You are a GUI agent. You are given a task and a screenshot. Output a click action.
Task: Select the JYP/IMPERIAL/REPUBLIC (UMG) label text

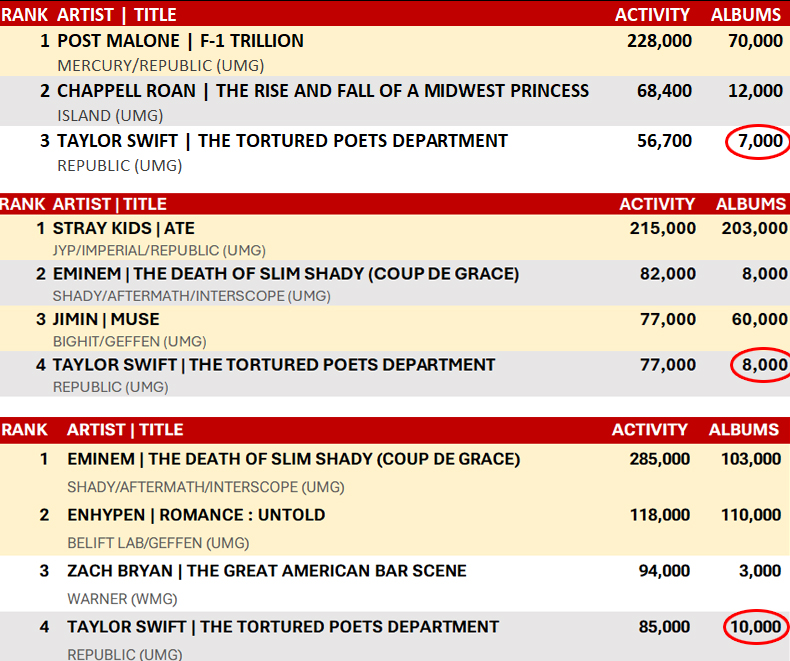pos(159,250)
